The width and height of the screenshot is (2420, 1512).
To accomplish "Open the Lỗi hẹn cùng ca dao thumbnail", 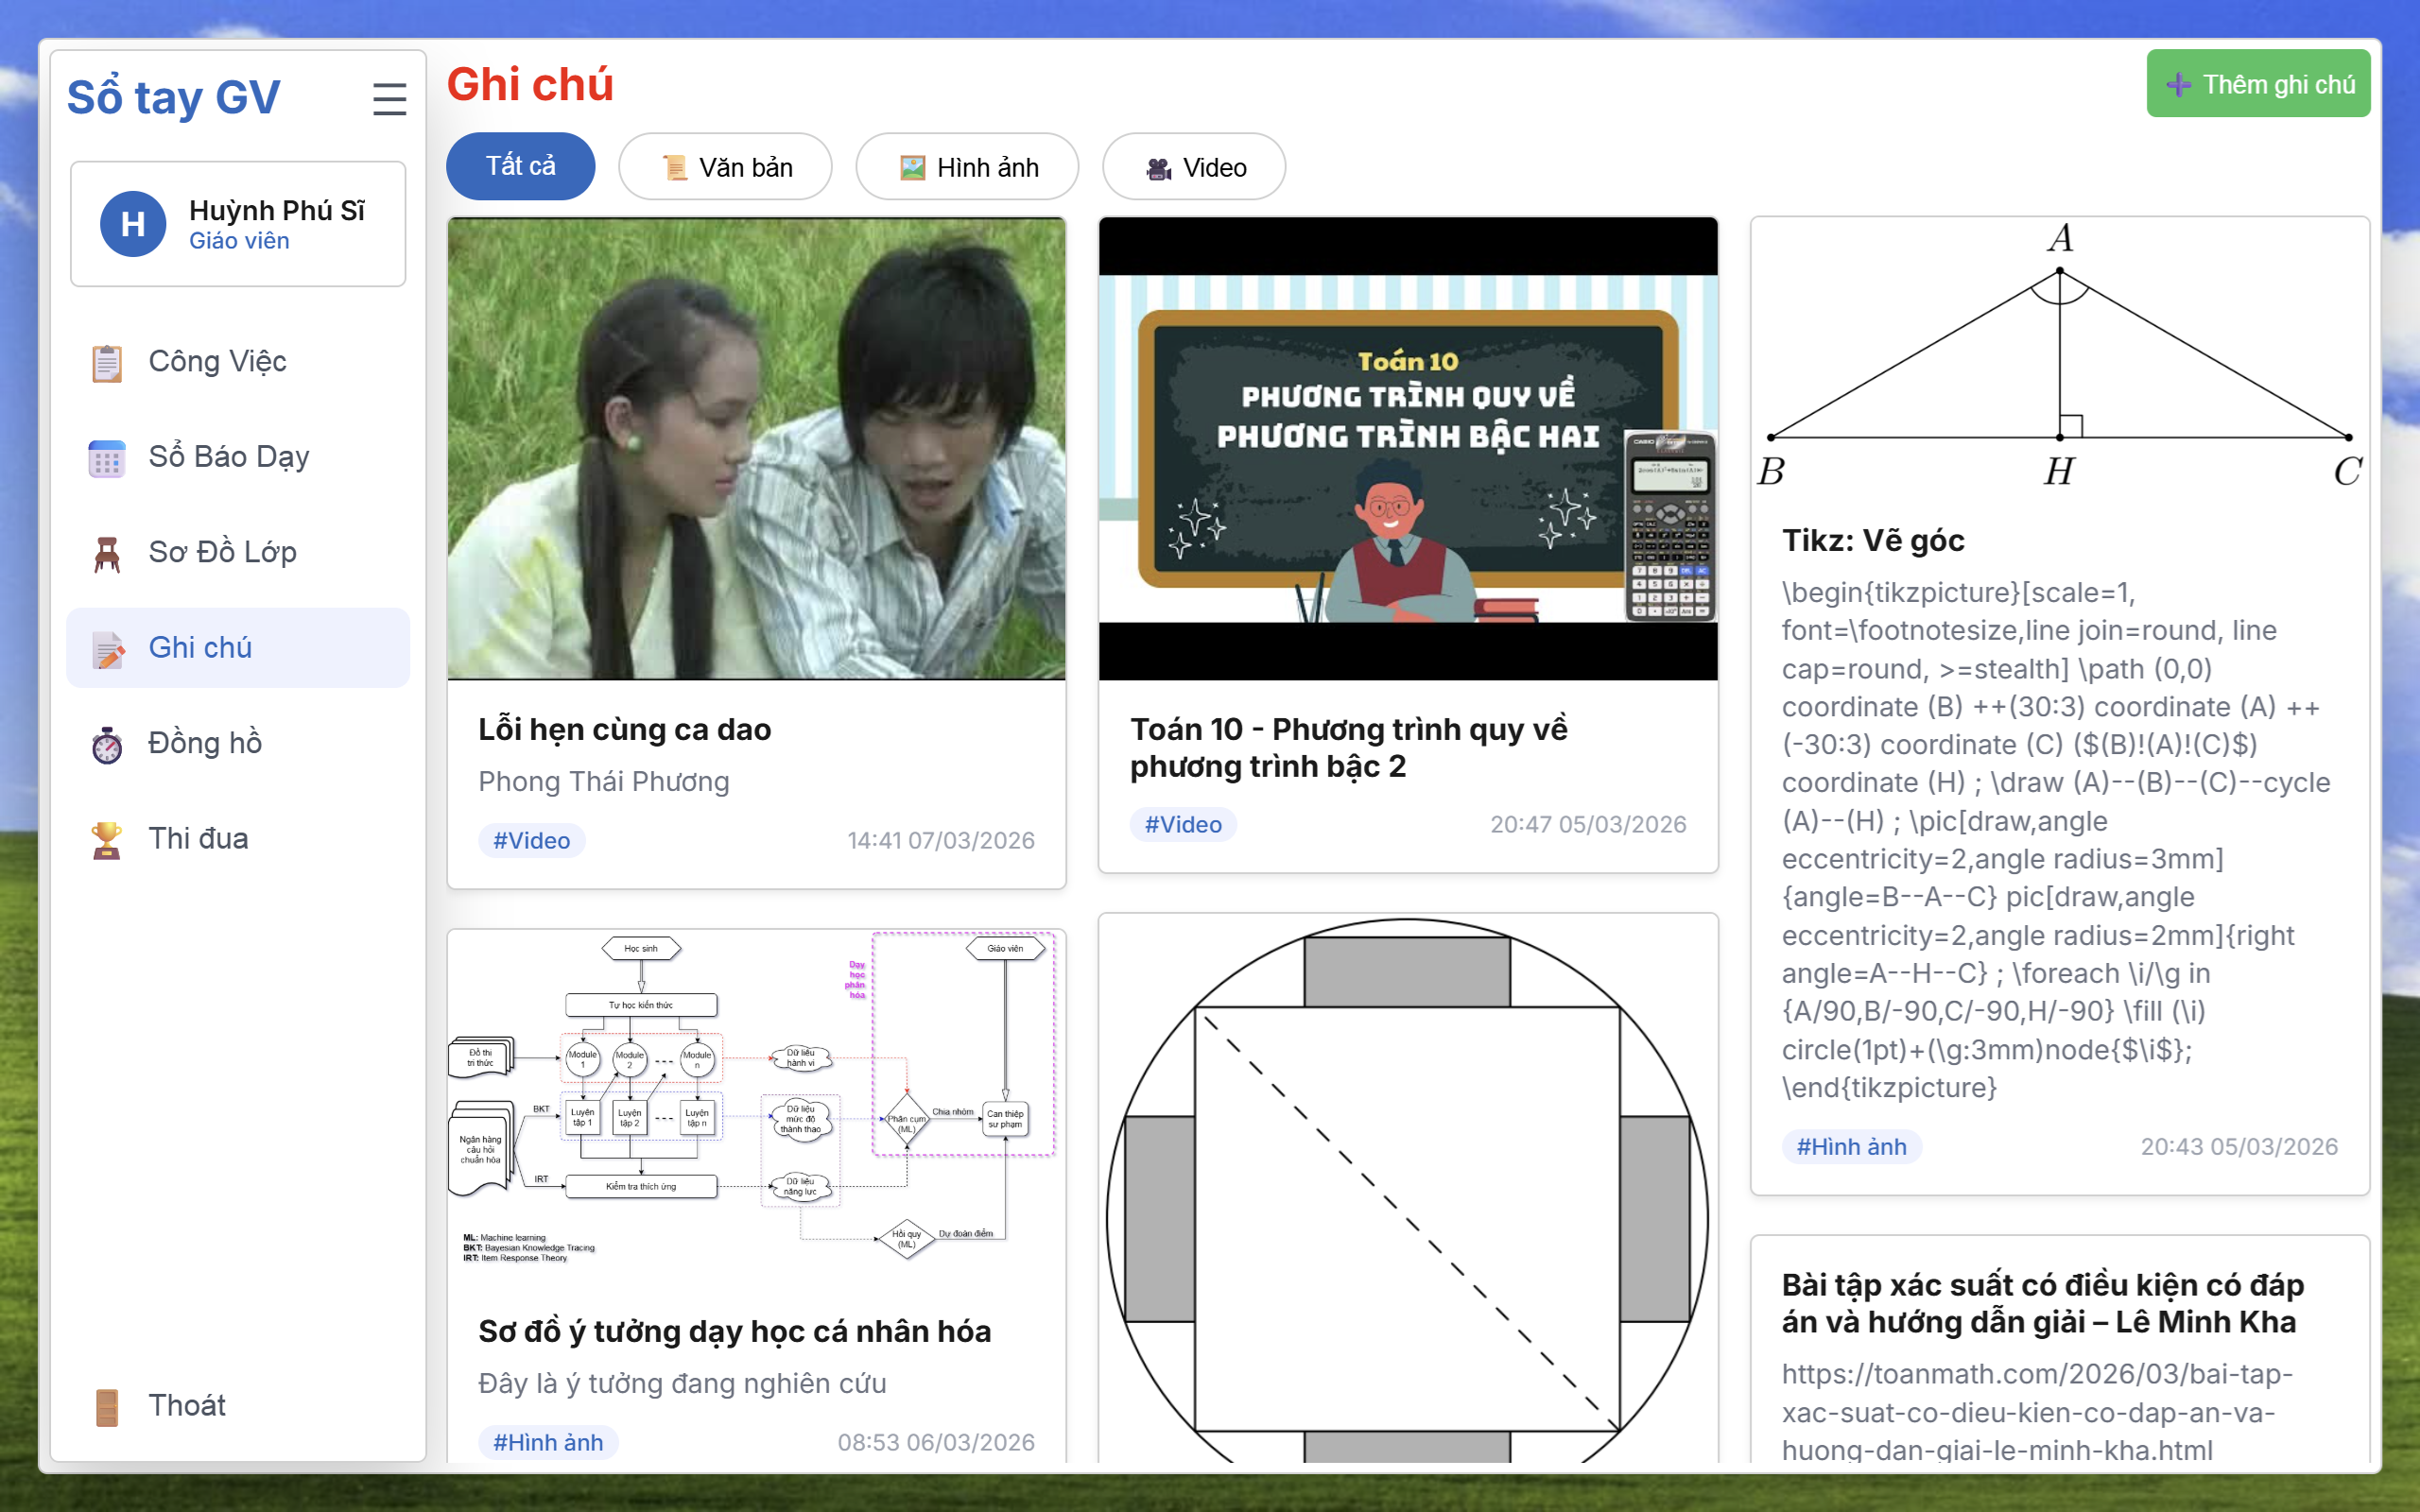I will pyautogui.click(x=756, y=450).
